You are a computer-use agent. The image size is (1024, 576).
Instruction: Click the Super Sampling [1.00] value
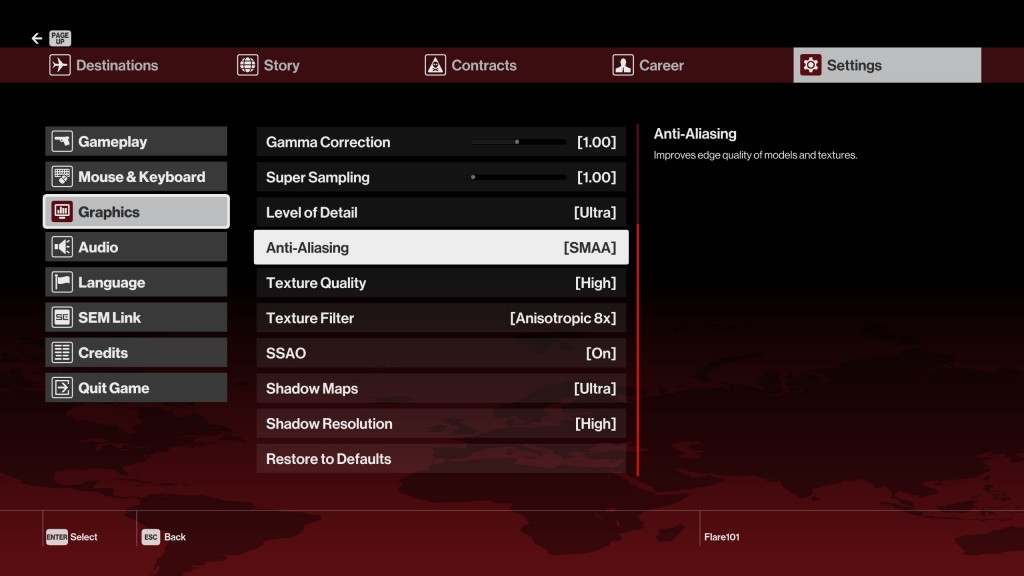[x=596, y=177]
